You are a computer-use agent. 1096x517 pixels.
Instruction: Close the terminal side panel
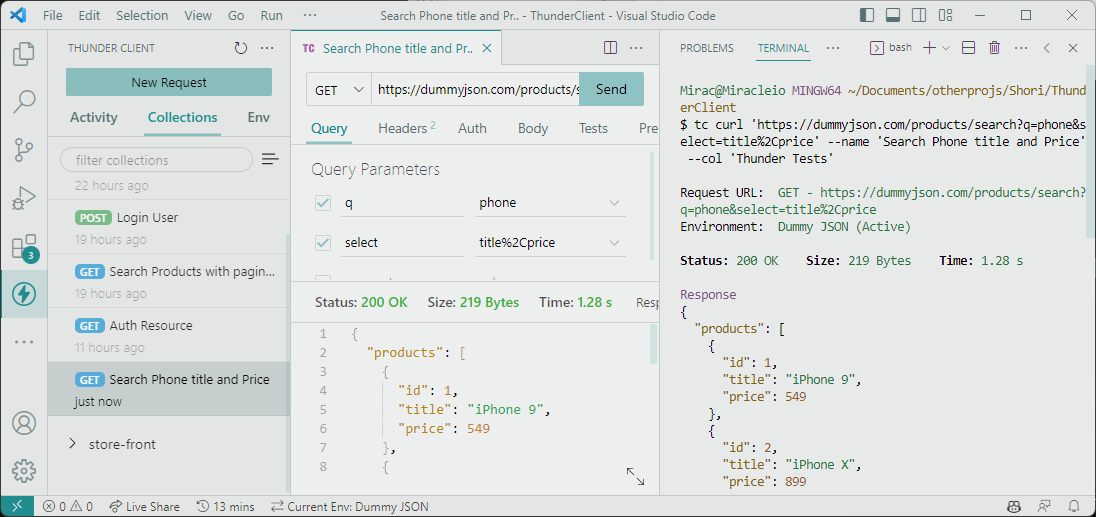[1073, 48]
